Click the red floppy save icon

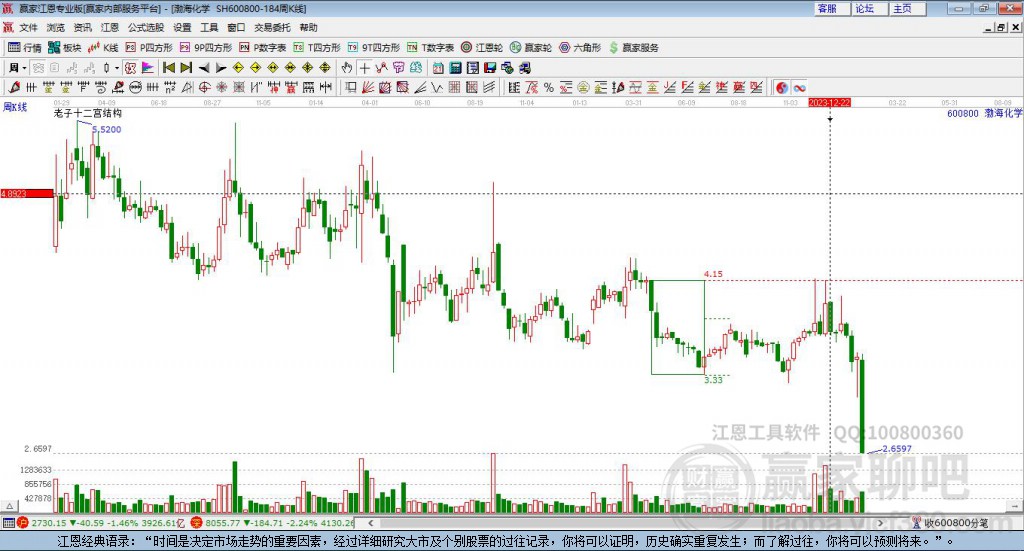tap(490, 68)
